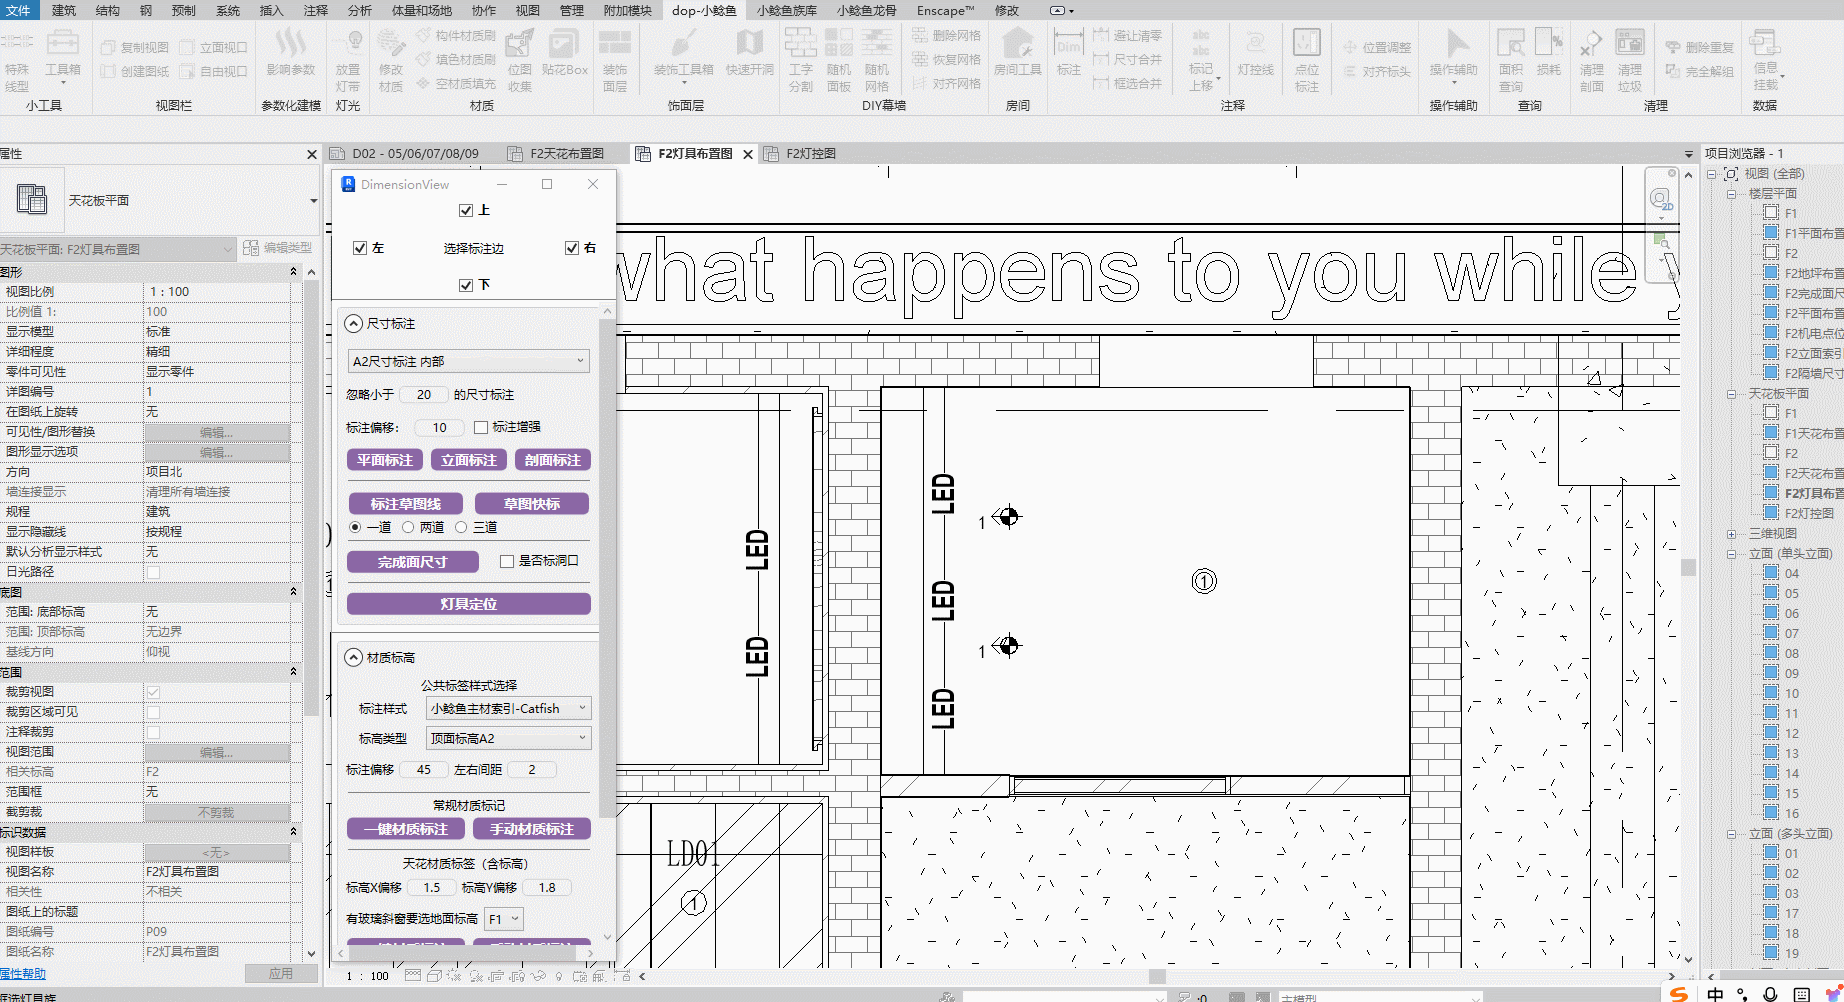
Task: Collapse the 尺寸标注 section
Action: tap(353, 323)
